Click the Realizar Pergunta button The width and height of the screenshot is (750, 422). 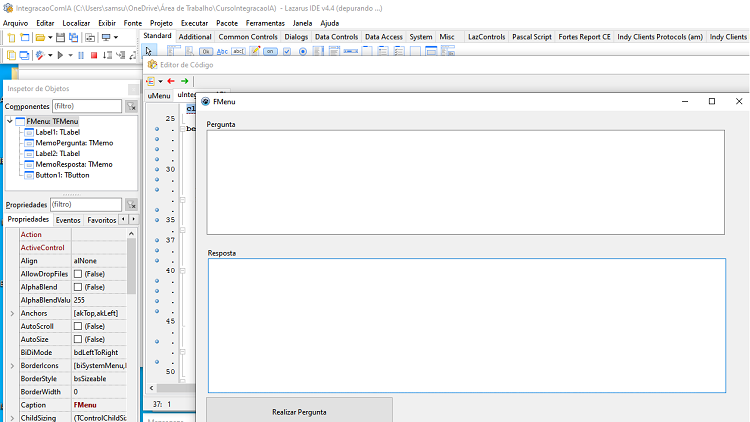tap(299, 411)
